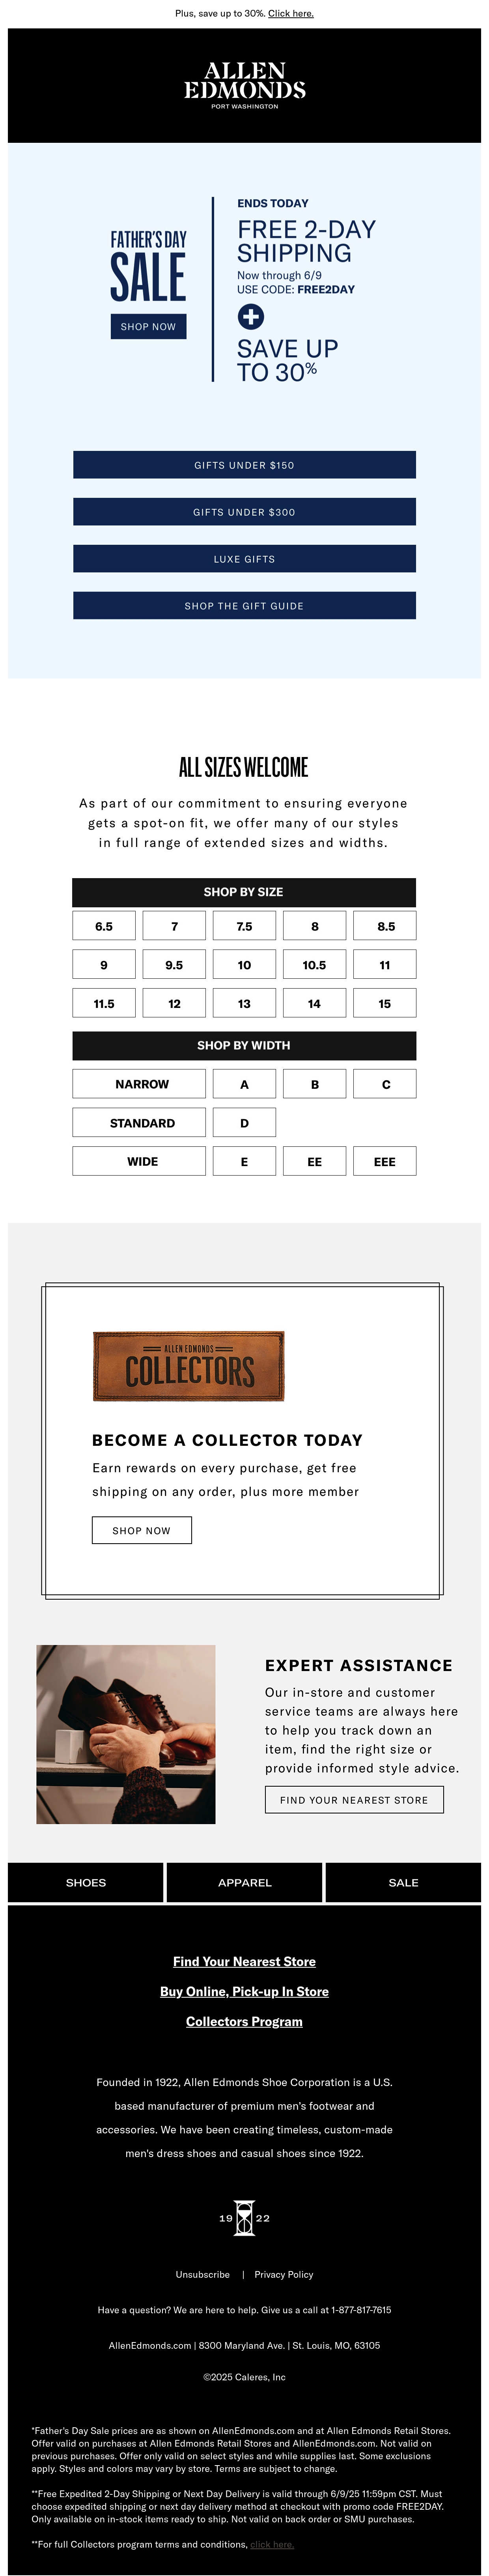Viewport: 489px width, 2576px height.
Task: Click the Unsubscribe link
Action: tap(203, 2274)
